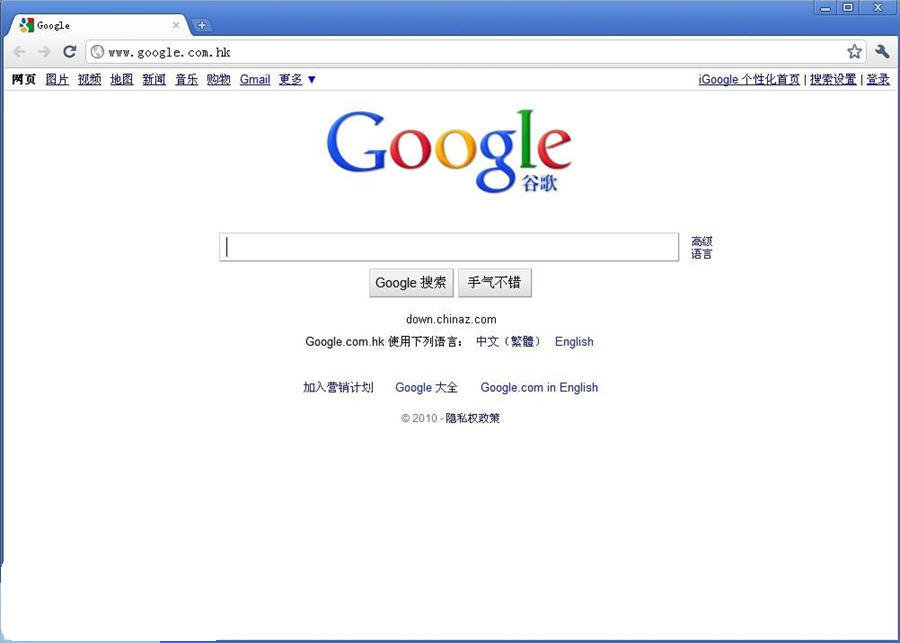Open the 图片 (Images) link

[57, 80]
